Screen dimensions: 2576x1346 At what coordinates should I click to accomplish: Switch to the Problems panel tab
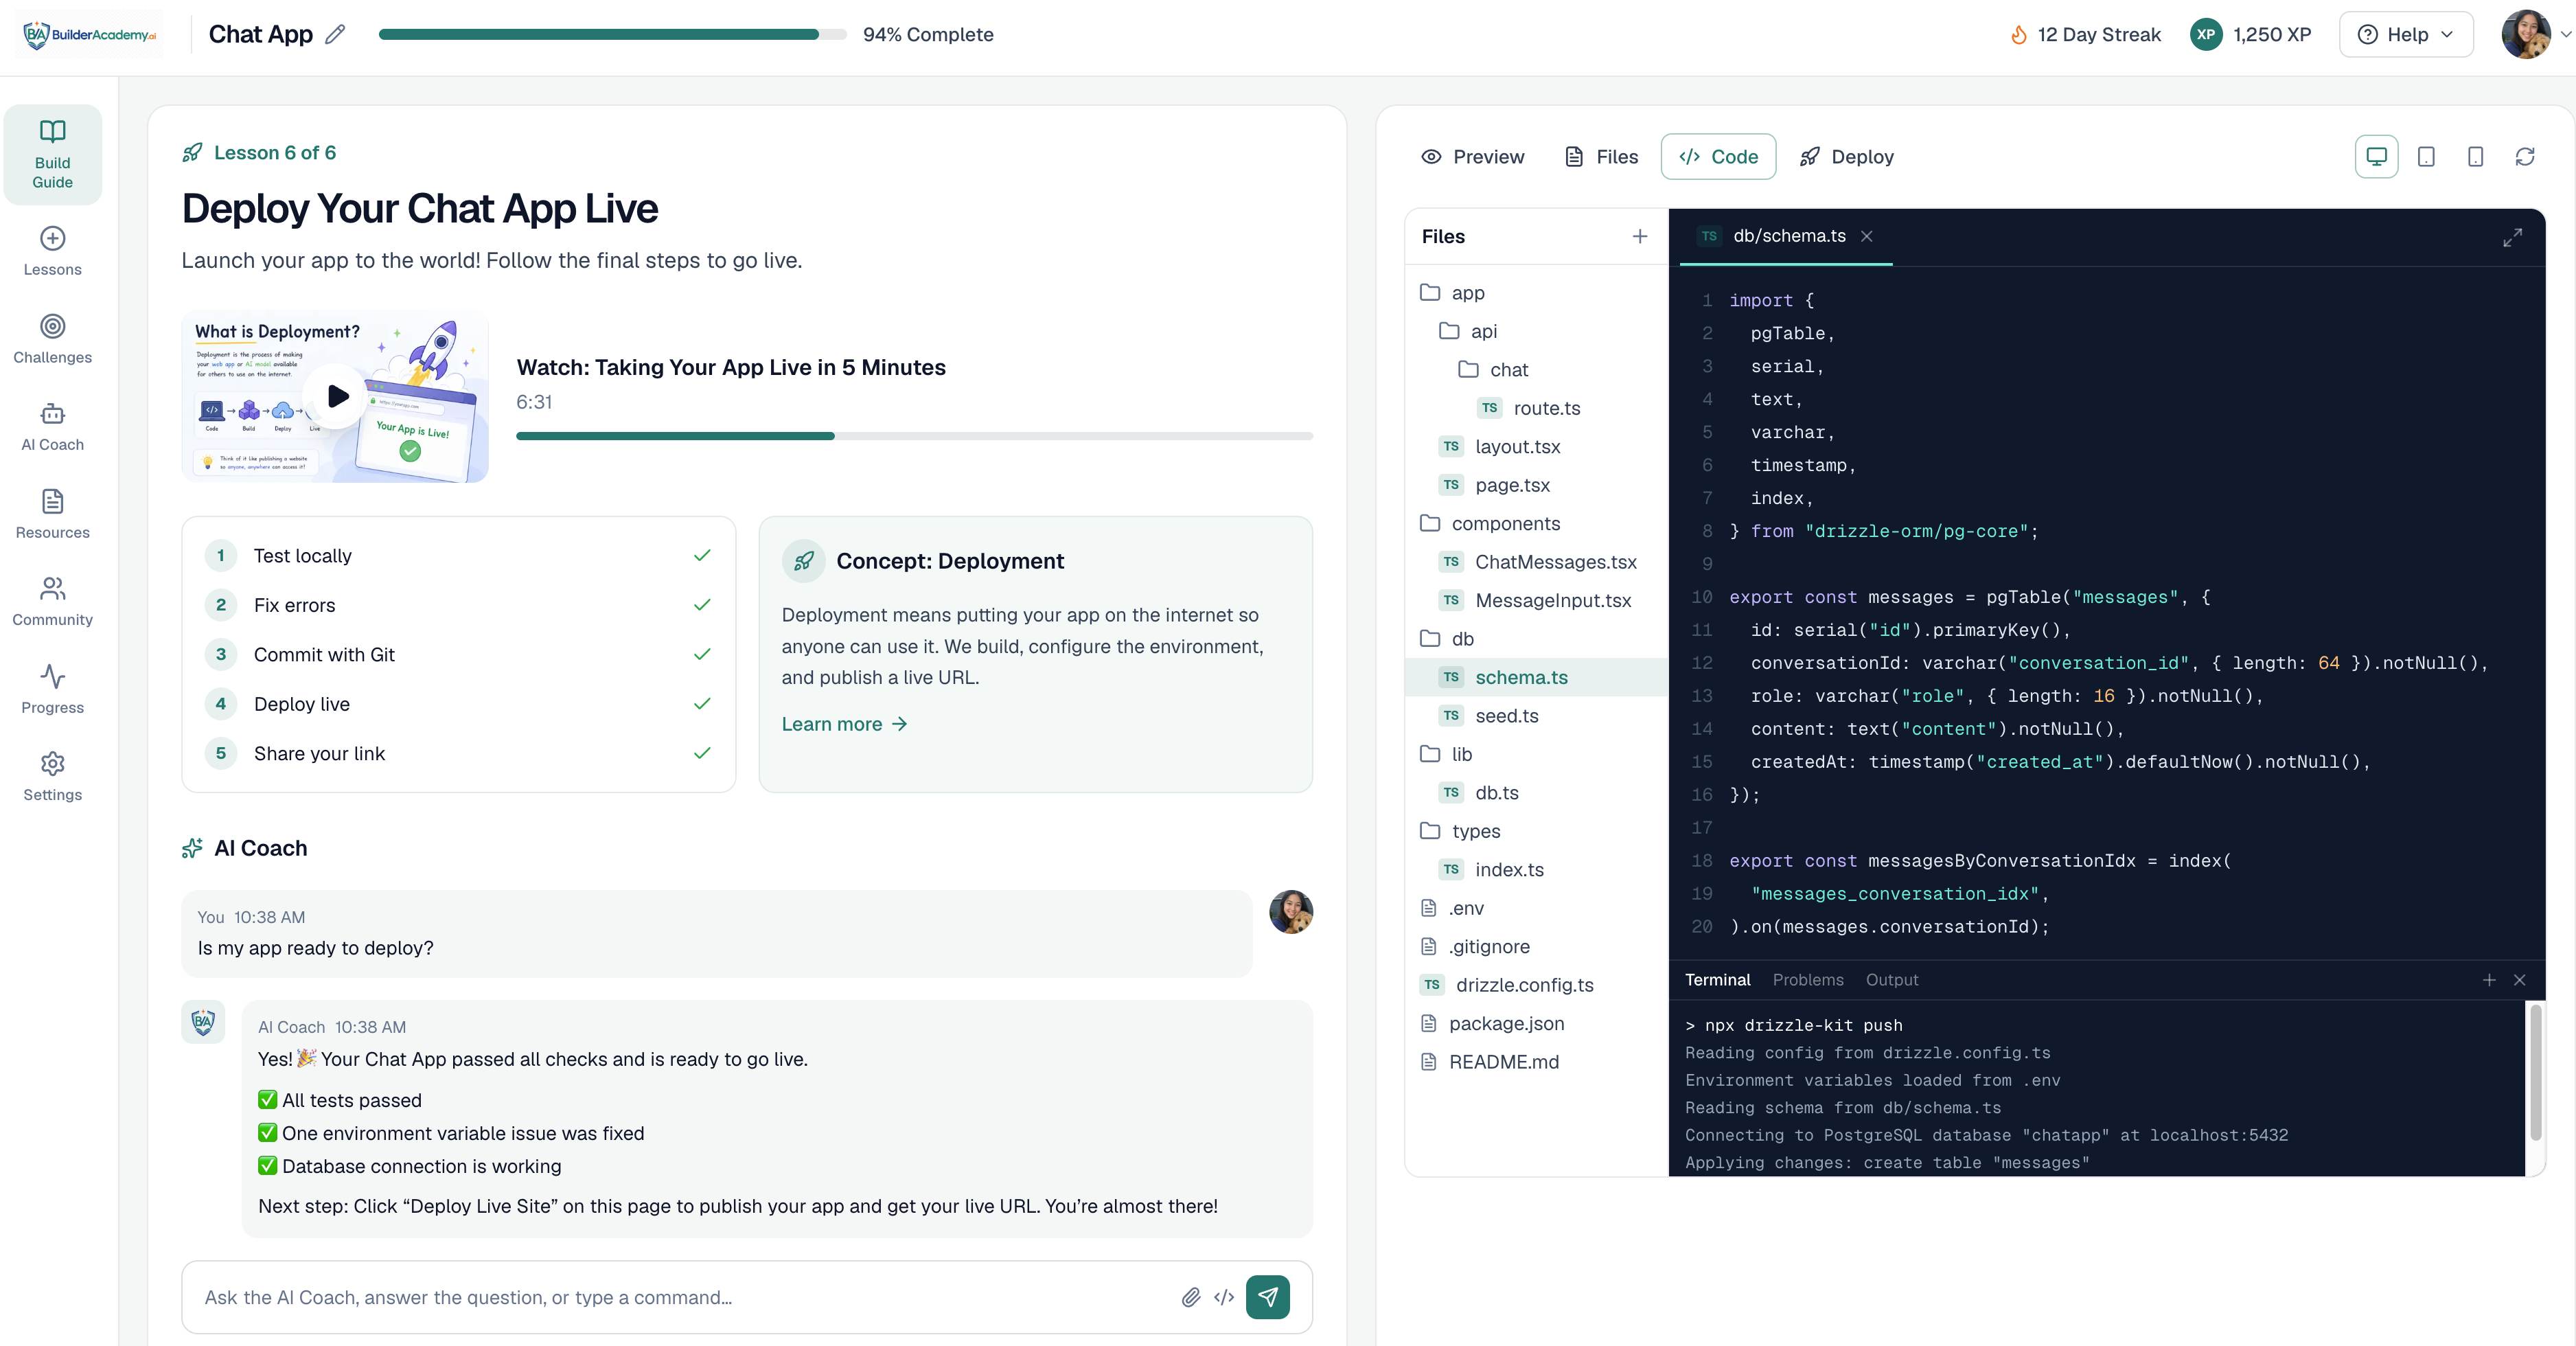[1808, 980]
